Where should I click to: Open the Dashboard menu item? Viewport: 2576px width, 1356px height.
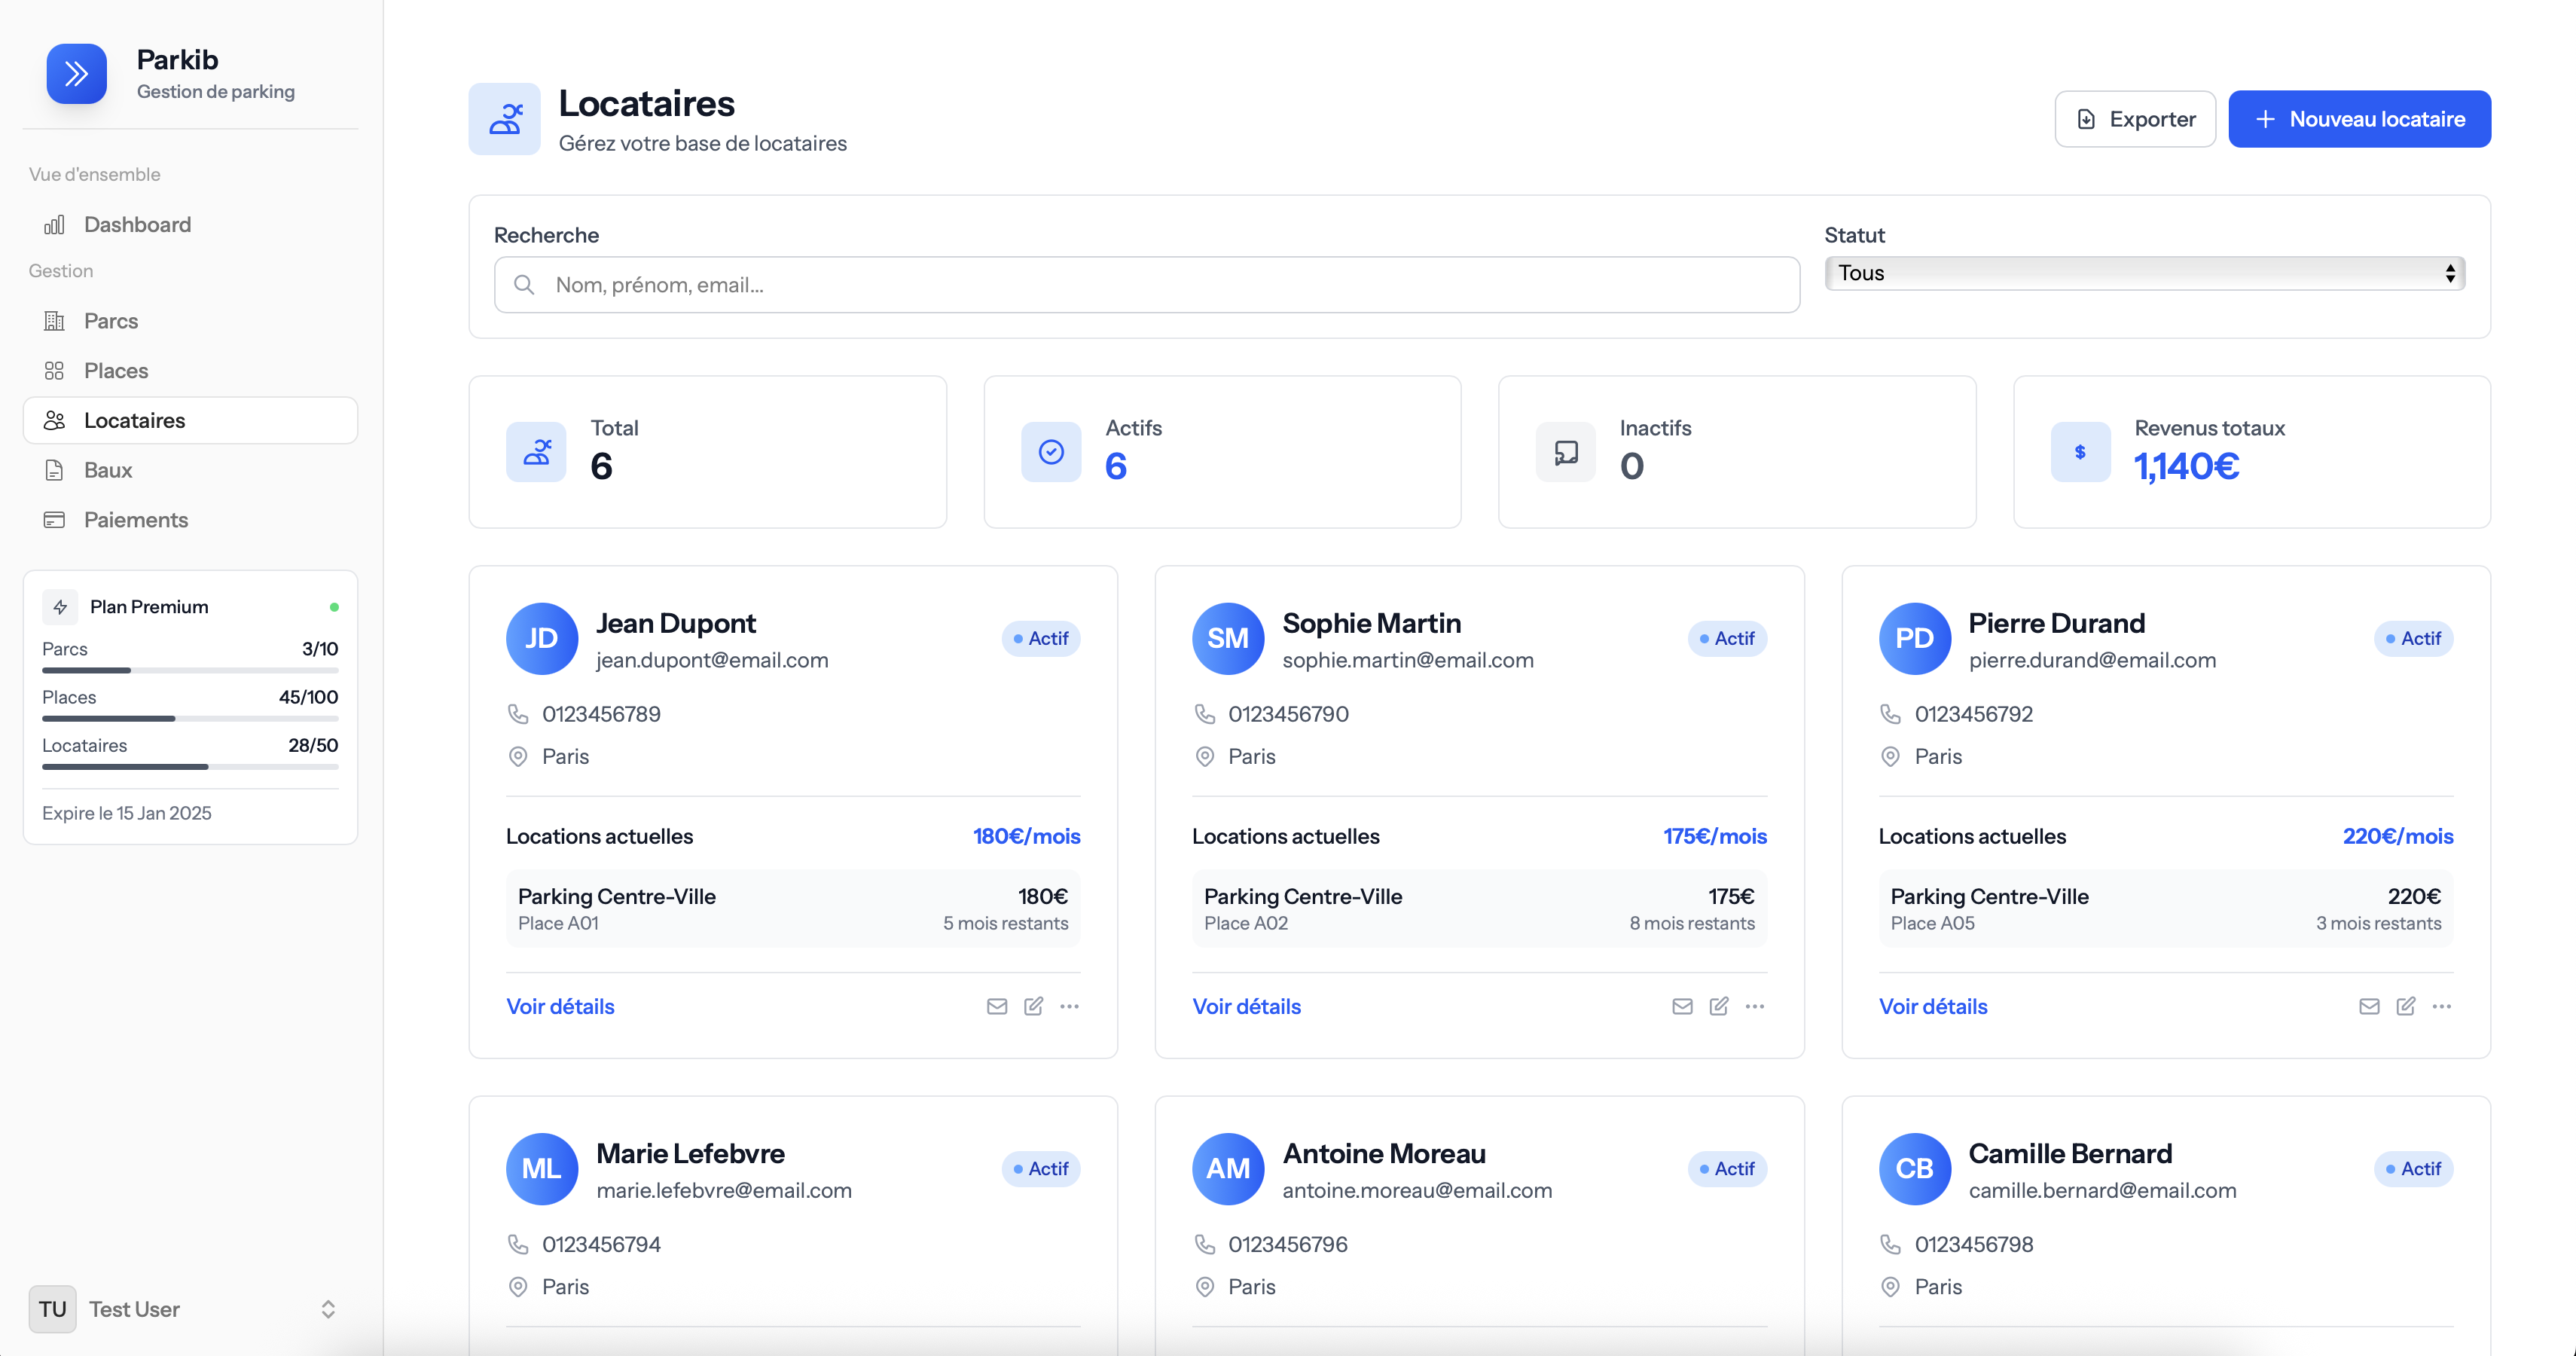pyautogui.click(x=137, y=224)
